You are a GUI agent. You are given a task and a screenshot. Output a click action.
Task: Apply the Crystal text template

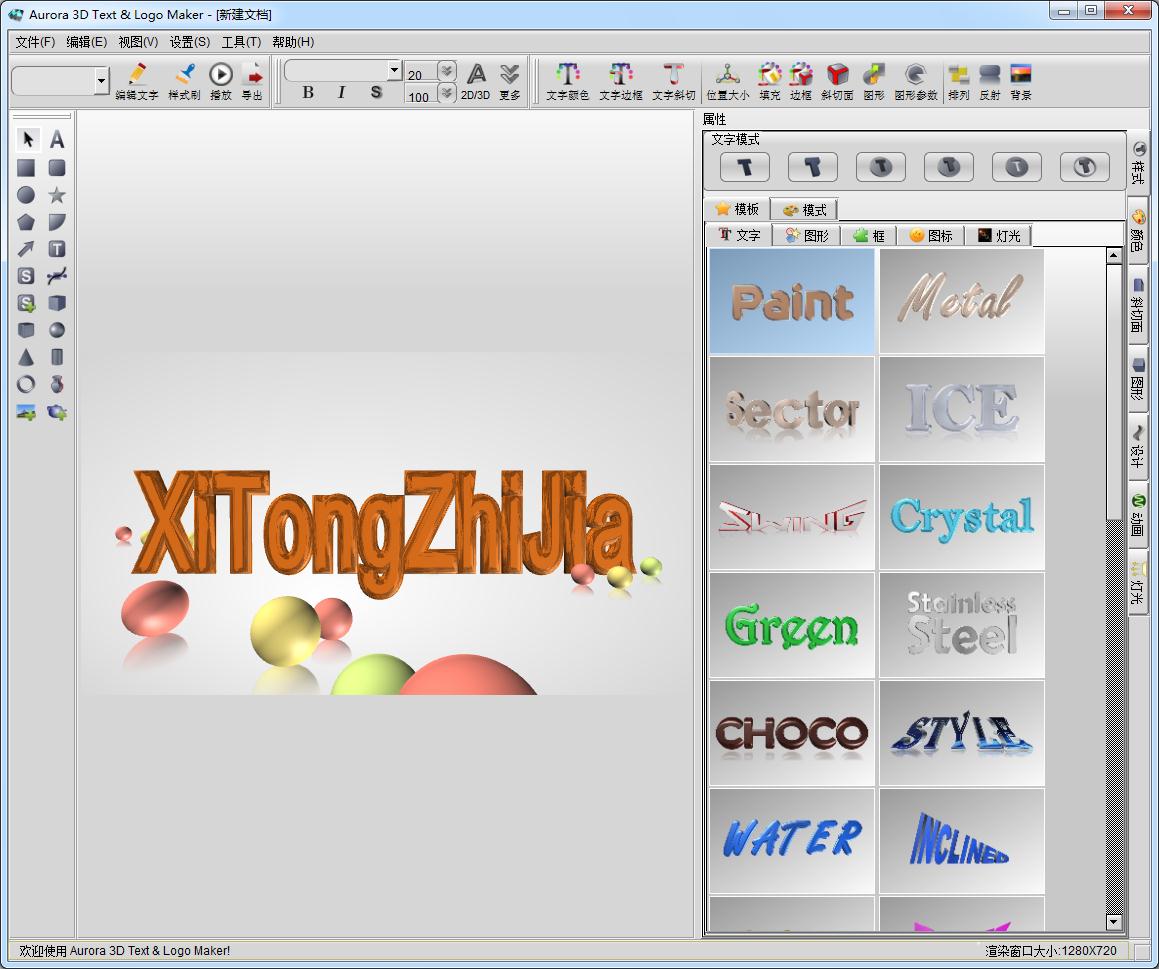coord(961,517)
